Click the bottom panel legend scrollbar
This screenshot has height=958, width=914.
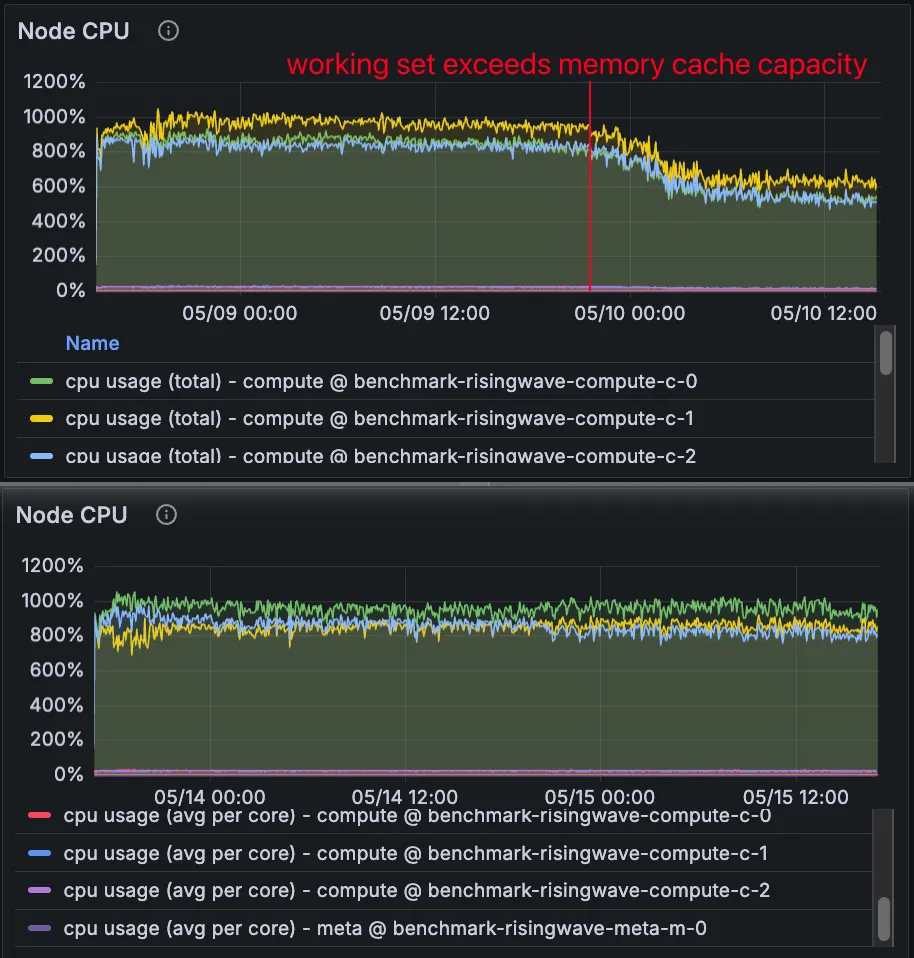tap(883, 919)
